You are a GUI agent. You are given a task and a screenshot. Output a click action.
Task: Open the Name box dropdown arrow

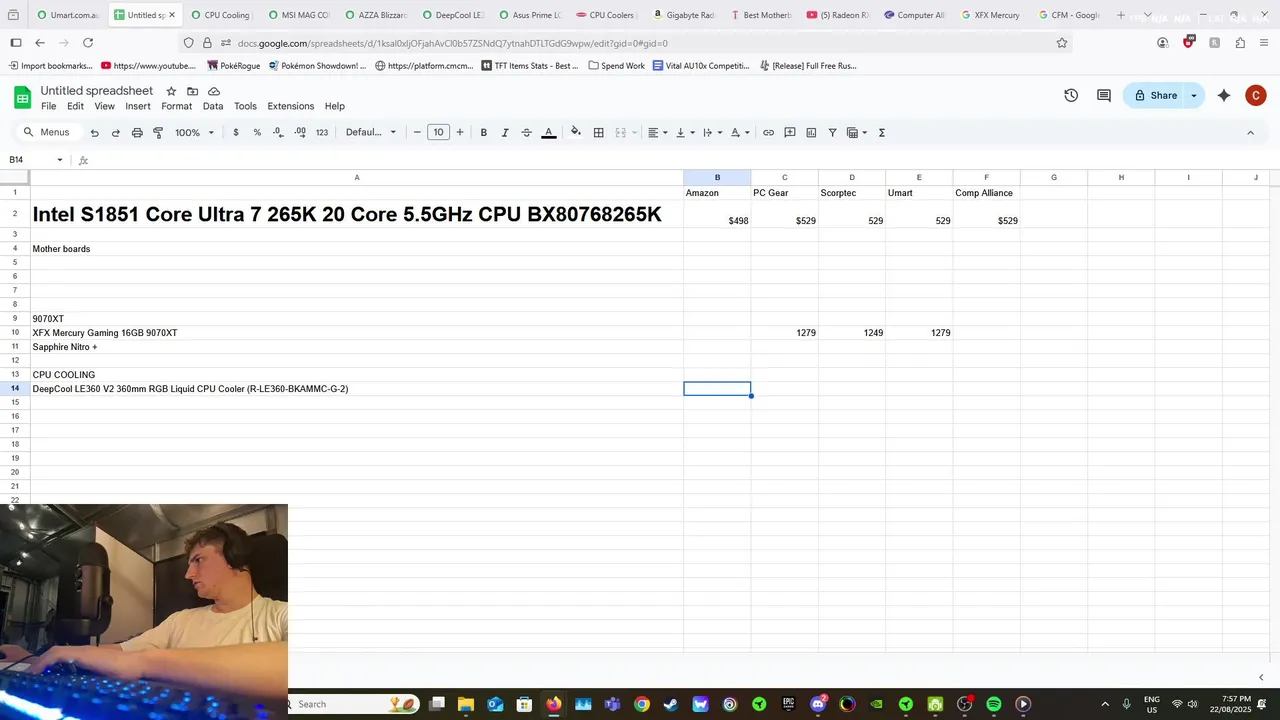[x=60, y=160]
